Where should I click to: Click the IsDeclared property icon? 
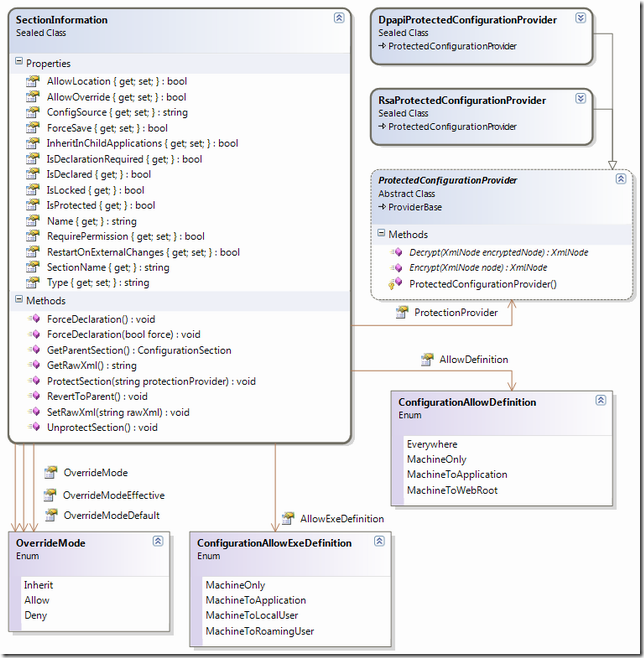pos(33,174)
